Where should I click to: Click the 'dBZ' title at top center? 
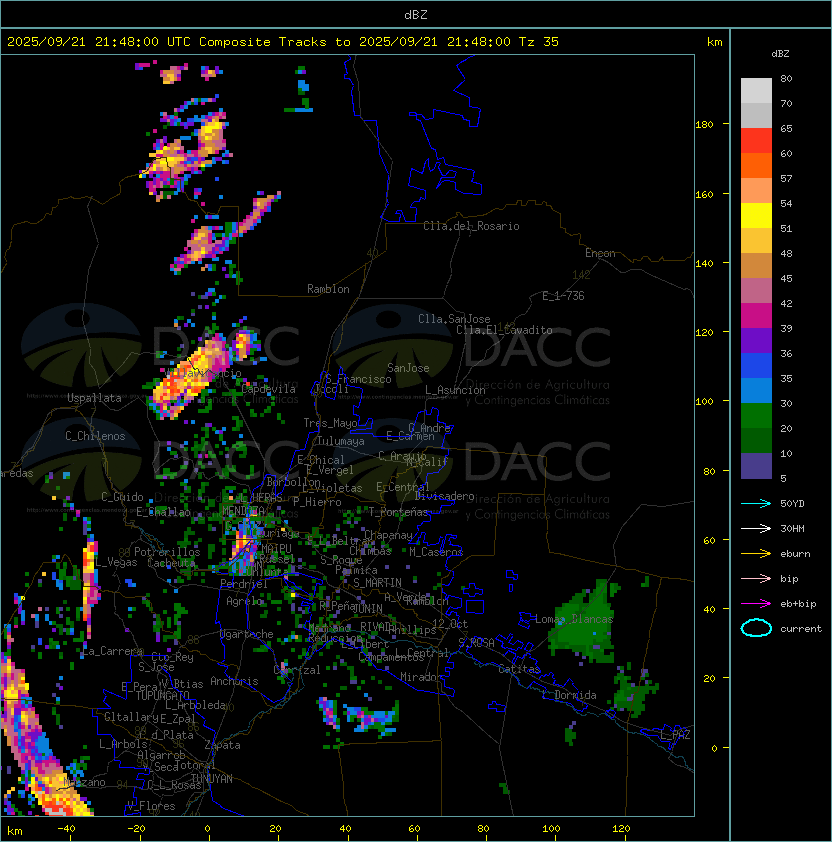416,14
